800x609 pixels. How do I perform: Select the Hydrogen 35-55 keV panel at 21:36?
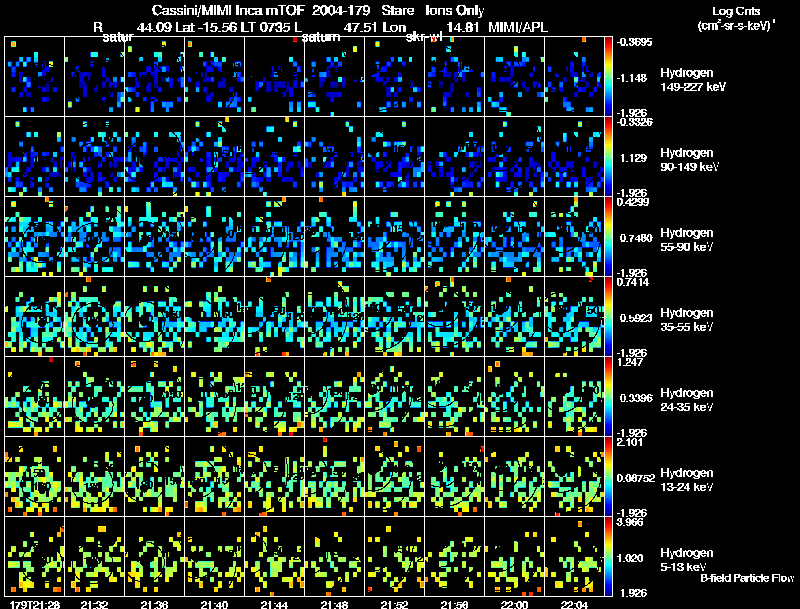[155, 317]
